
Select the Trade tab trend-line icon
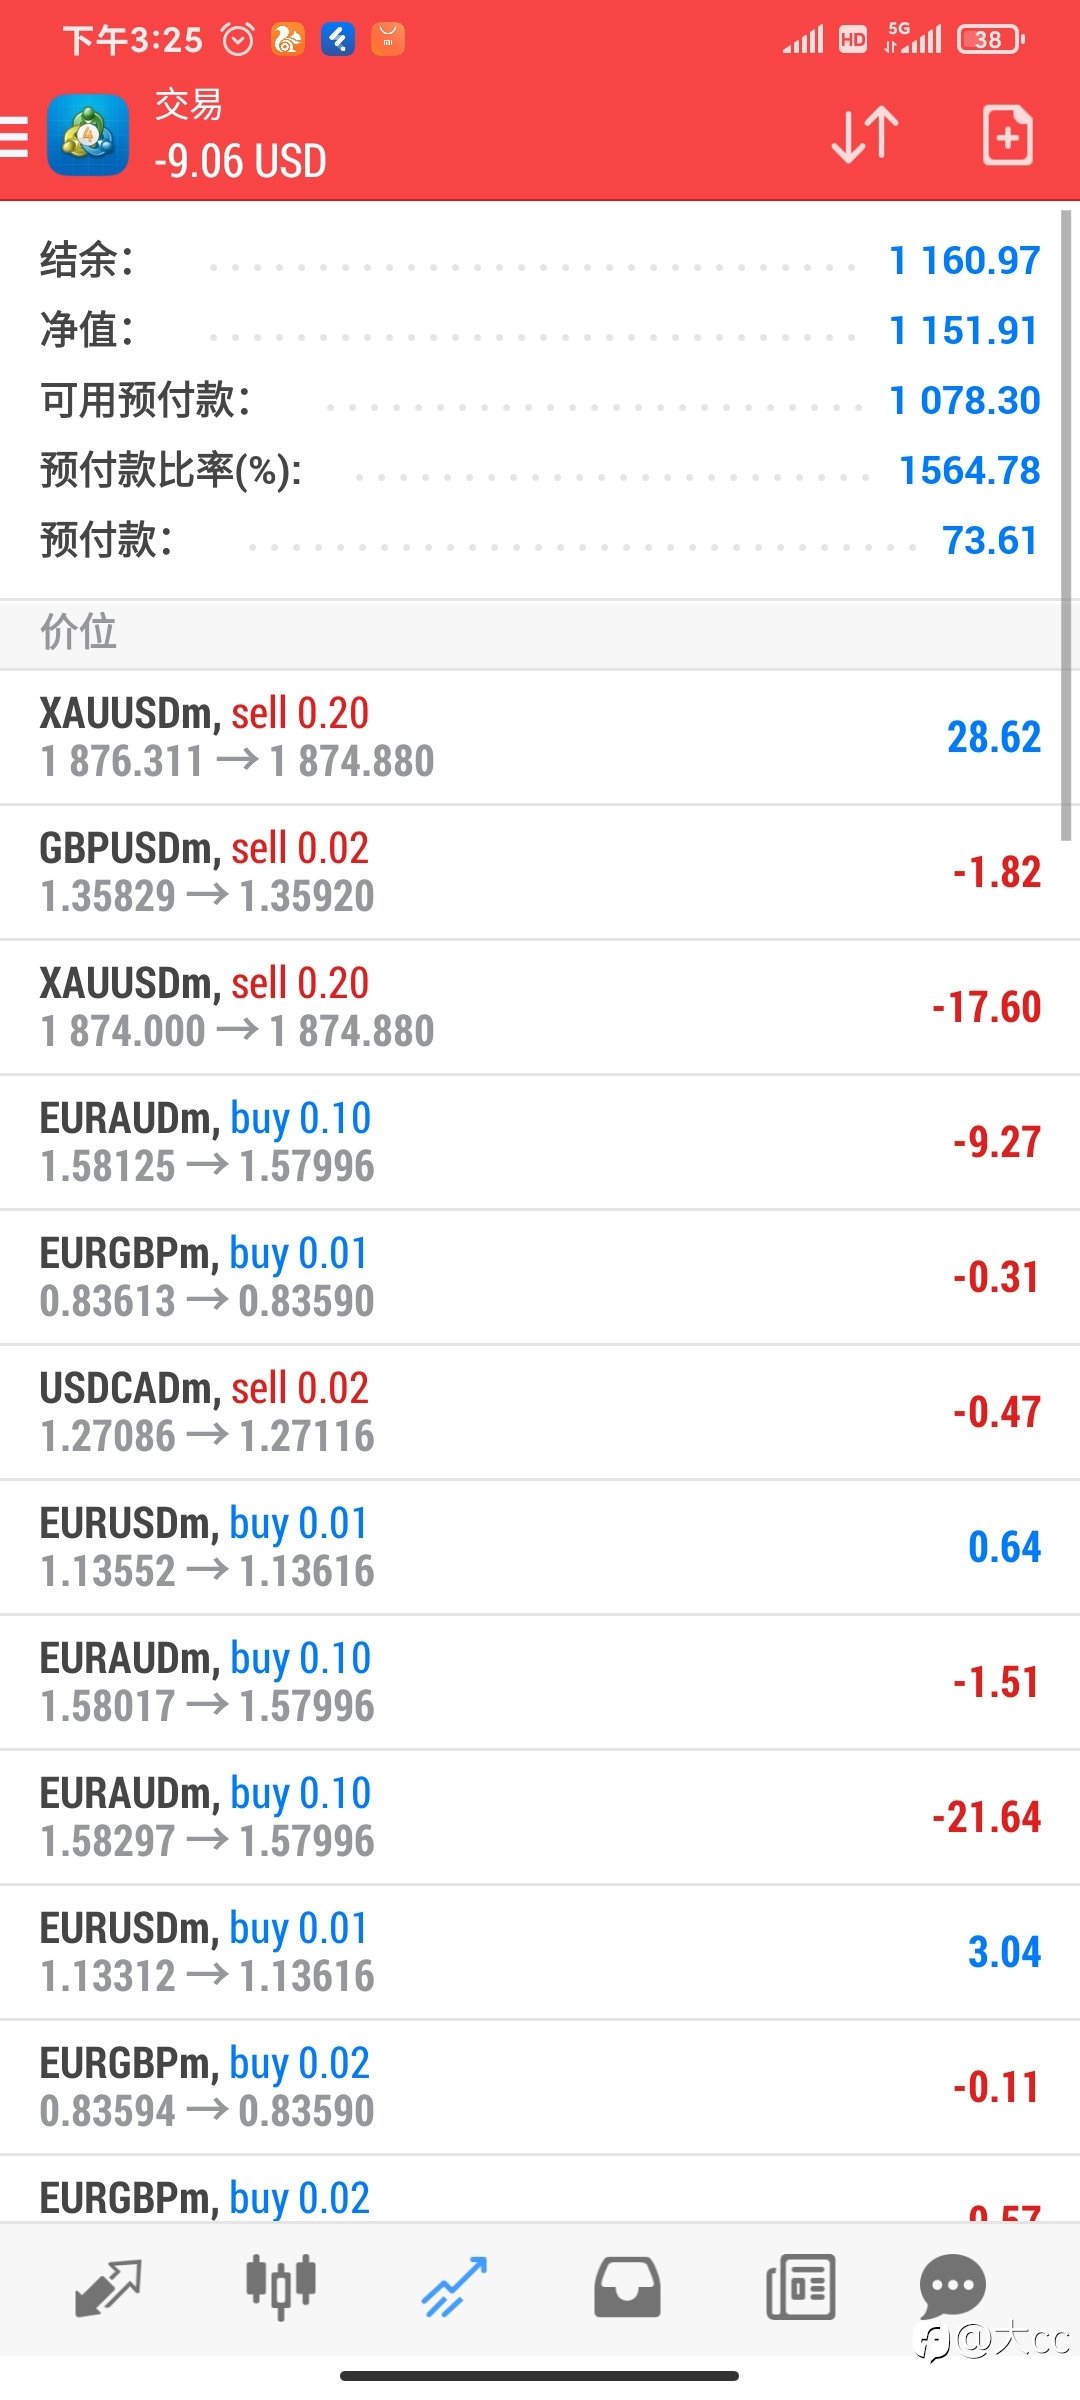coord(454,2286)
